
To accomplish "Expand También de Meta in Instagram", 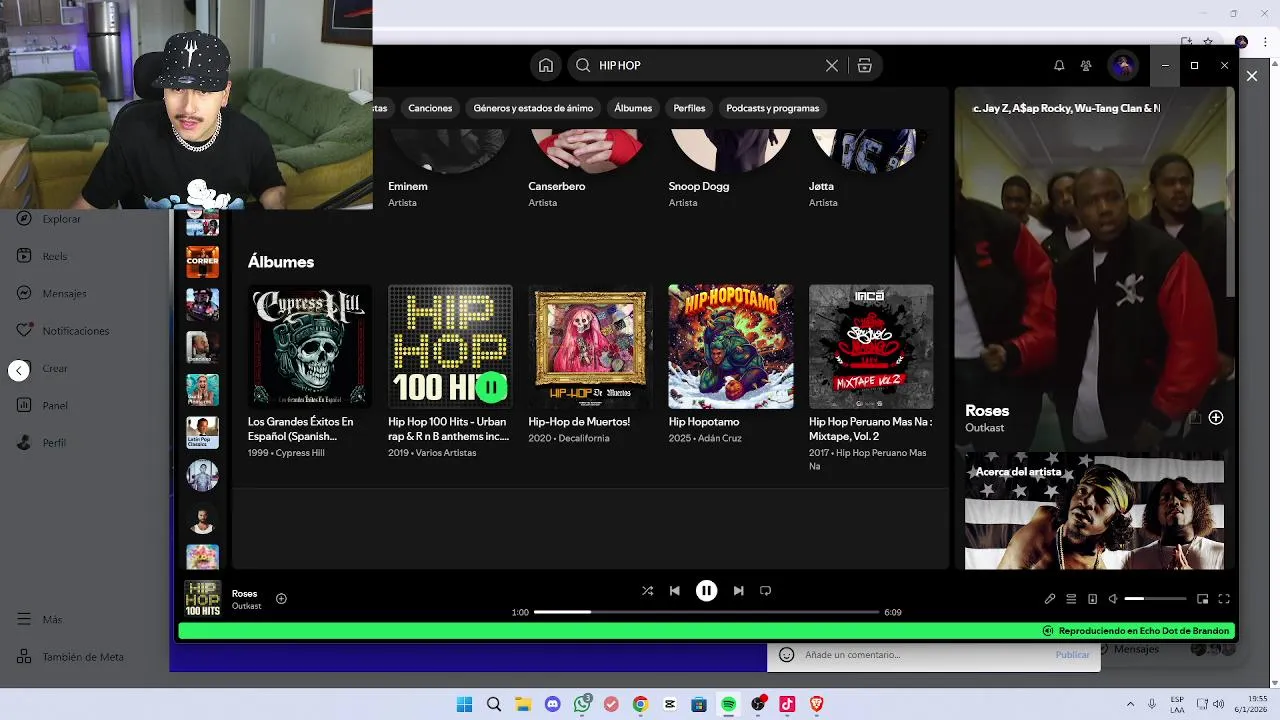I will click(x=70, y=657).
